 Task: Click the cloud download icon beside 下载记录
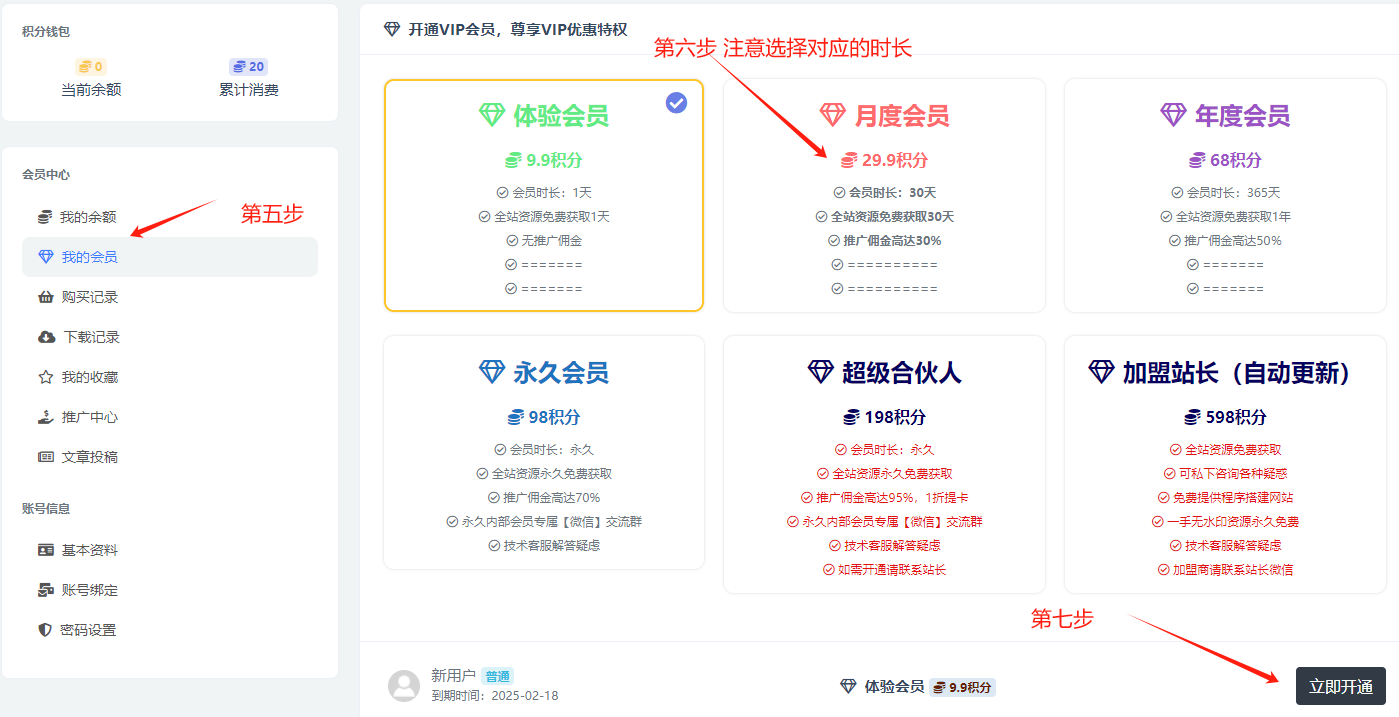point(46,337)
